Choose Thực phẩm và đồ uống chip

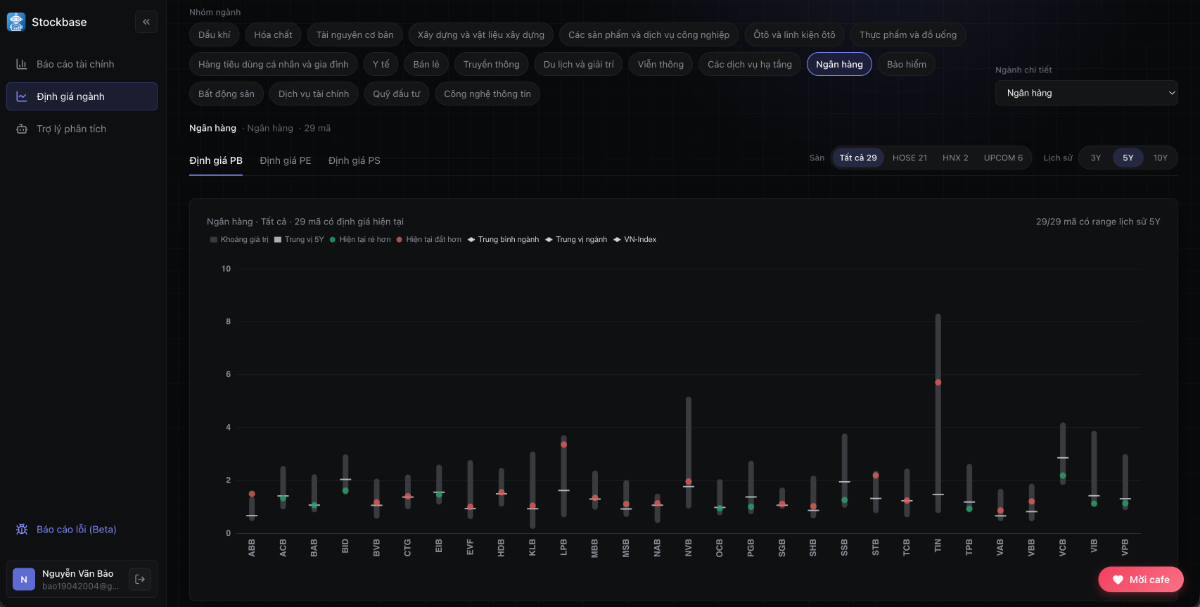pos(908,34)
